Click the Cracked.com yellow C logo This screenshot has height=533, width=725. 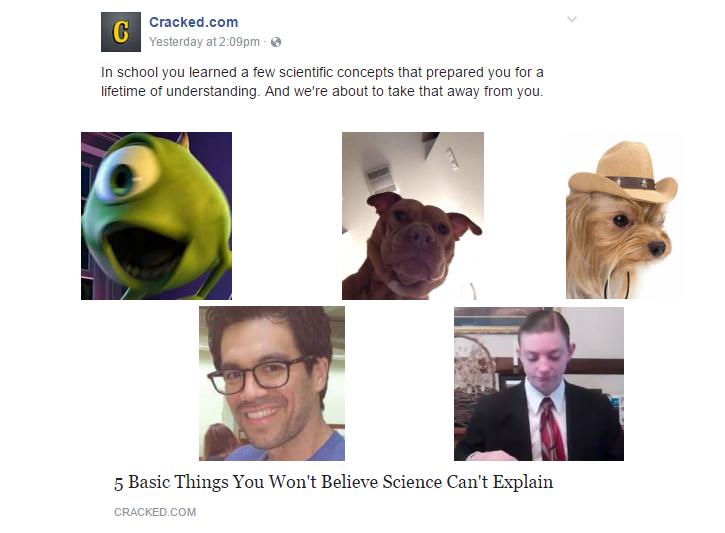pos(121,32)
